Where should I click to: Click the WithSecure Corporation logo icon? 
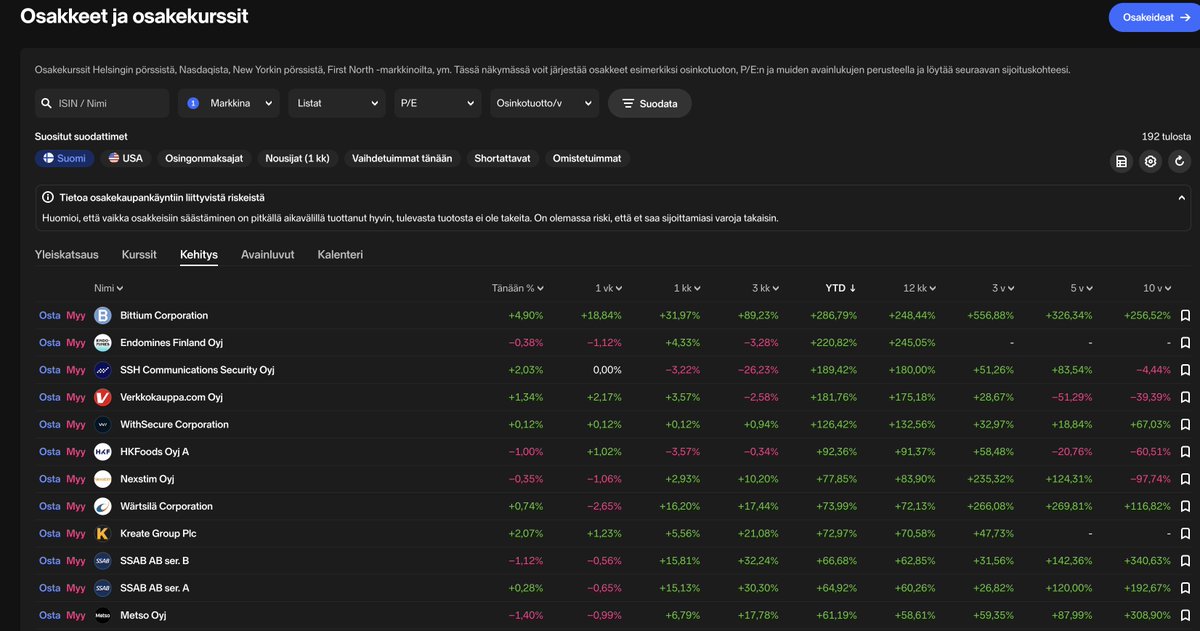102,425
